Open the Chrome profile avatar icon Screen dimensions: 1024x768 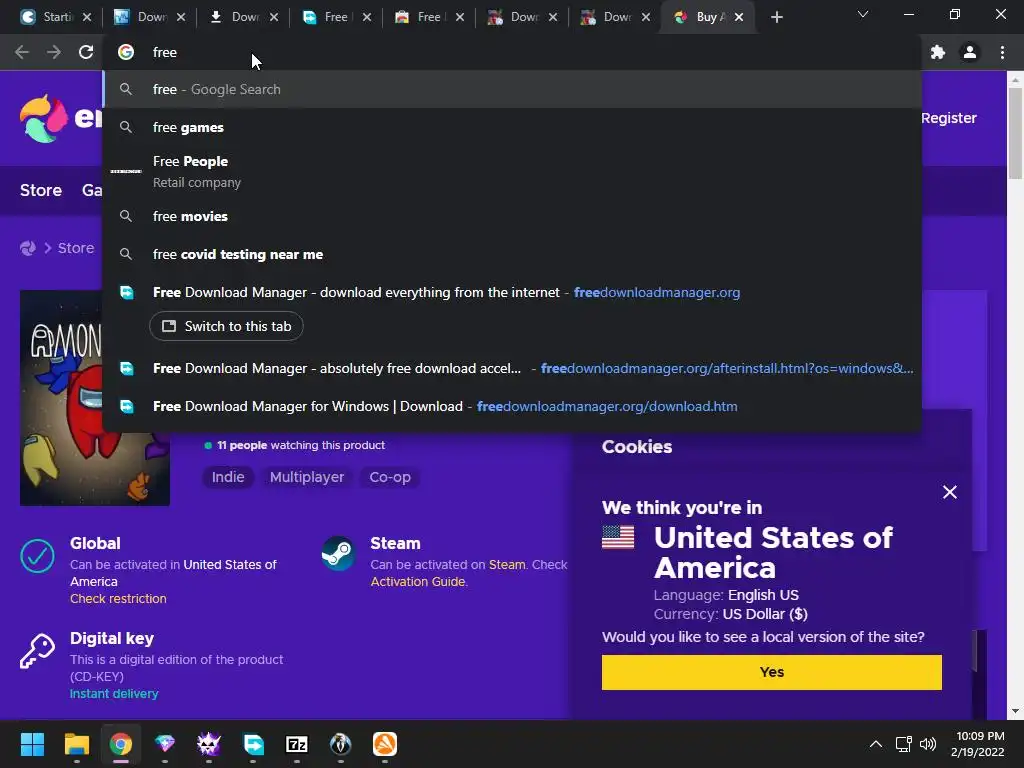[x=970, y=52]
